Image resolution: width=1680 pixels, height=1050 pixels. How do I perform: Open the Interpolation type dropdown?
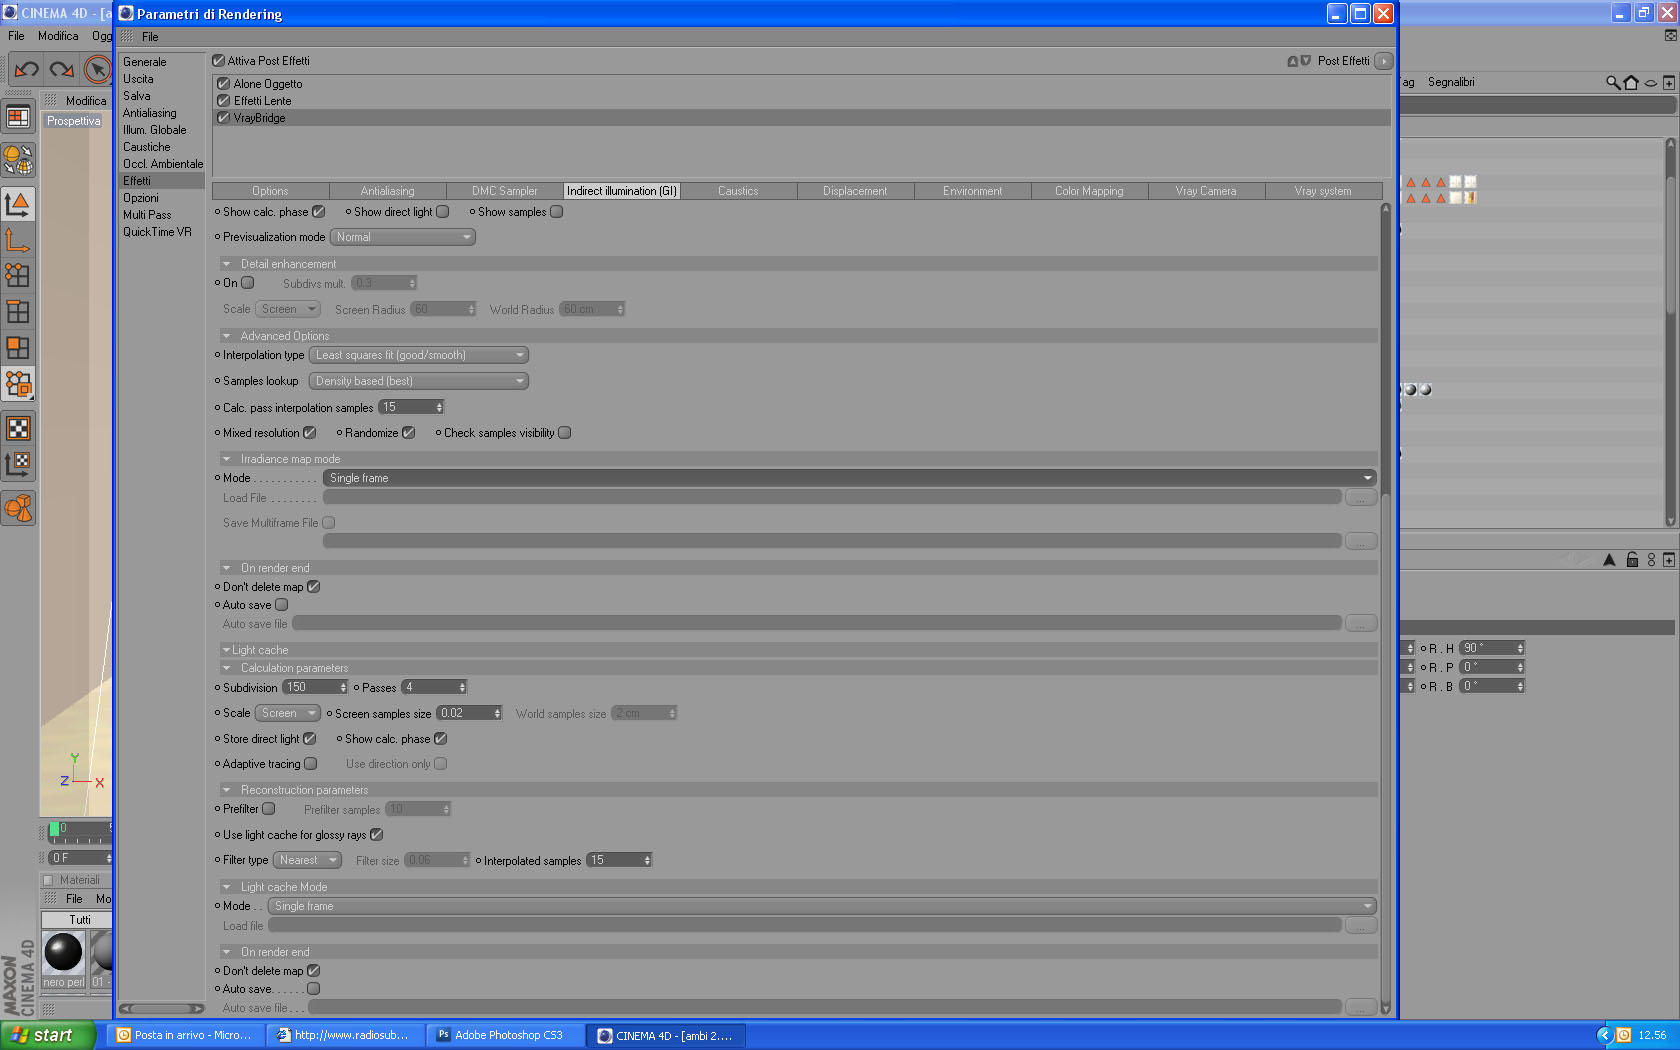[x=418, y=355]
